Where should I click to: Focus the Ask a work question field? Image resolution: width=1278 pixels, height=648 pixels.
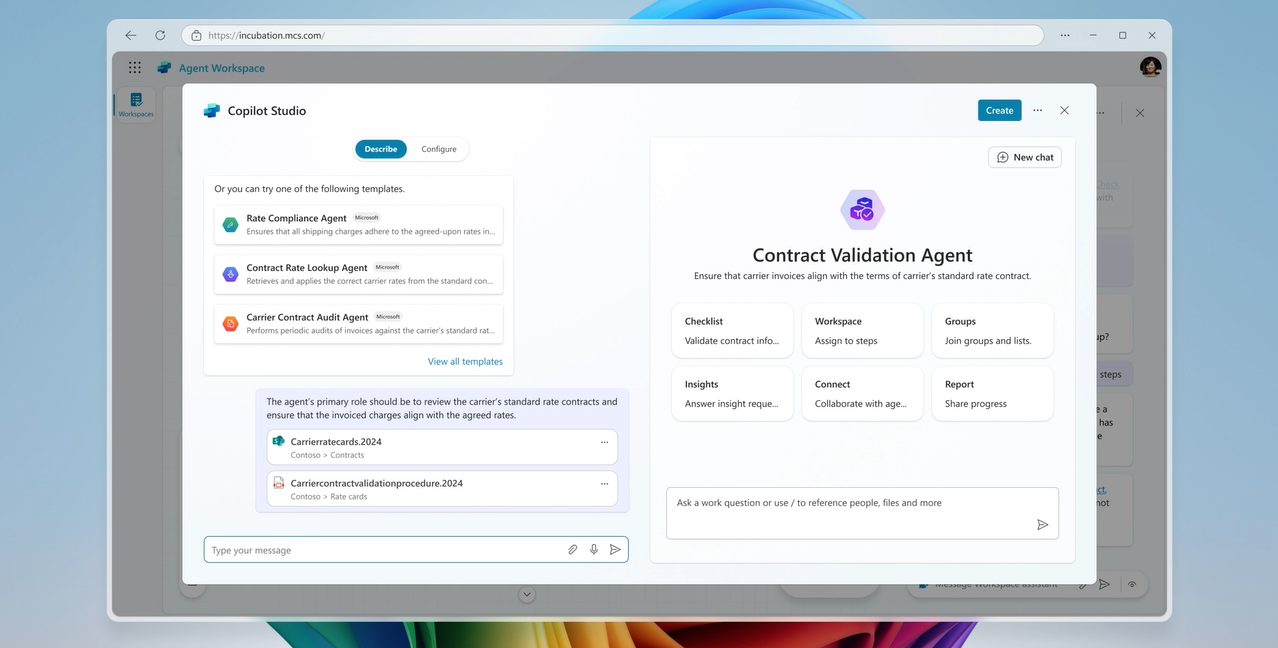(x=862, y=513)
